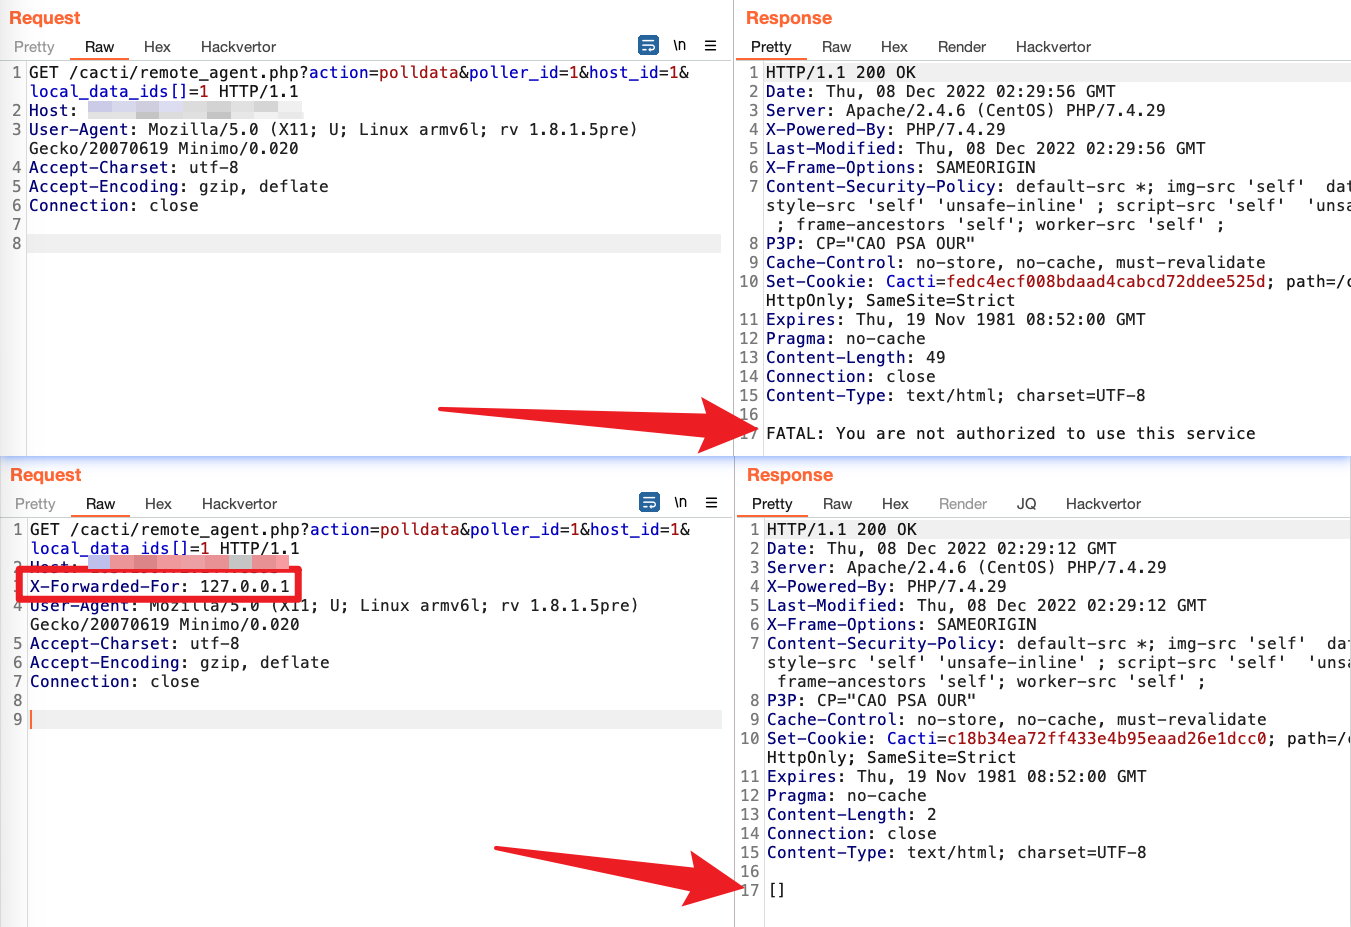Show non-printable characters in top Request pane
This screenshot has height=927, width=1351.
(680, 45)
